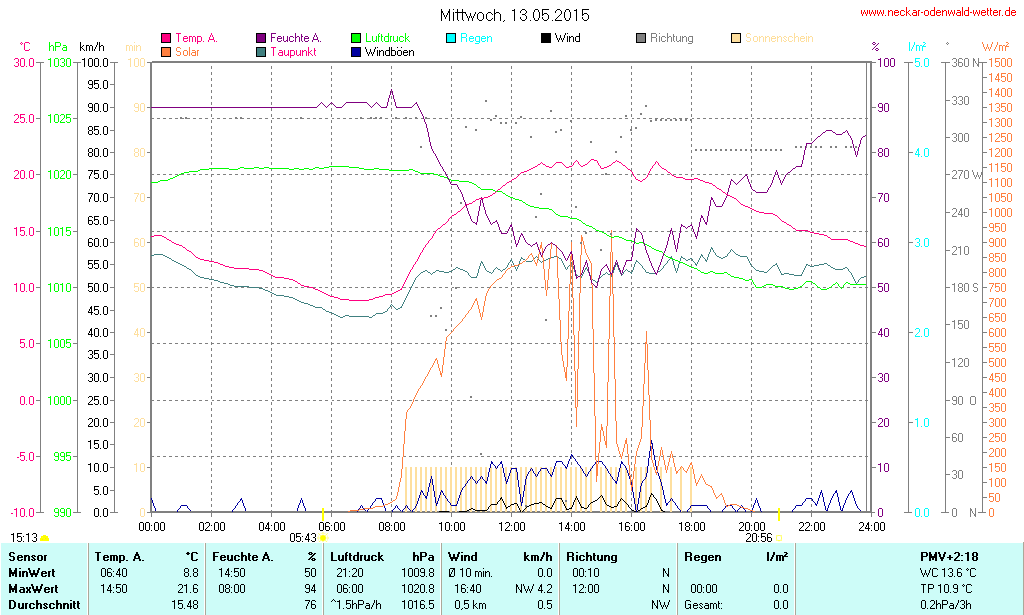Click the green Luftdruck legend square

pyautogui.click(x=356, y=38)
